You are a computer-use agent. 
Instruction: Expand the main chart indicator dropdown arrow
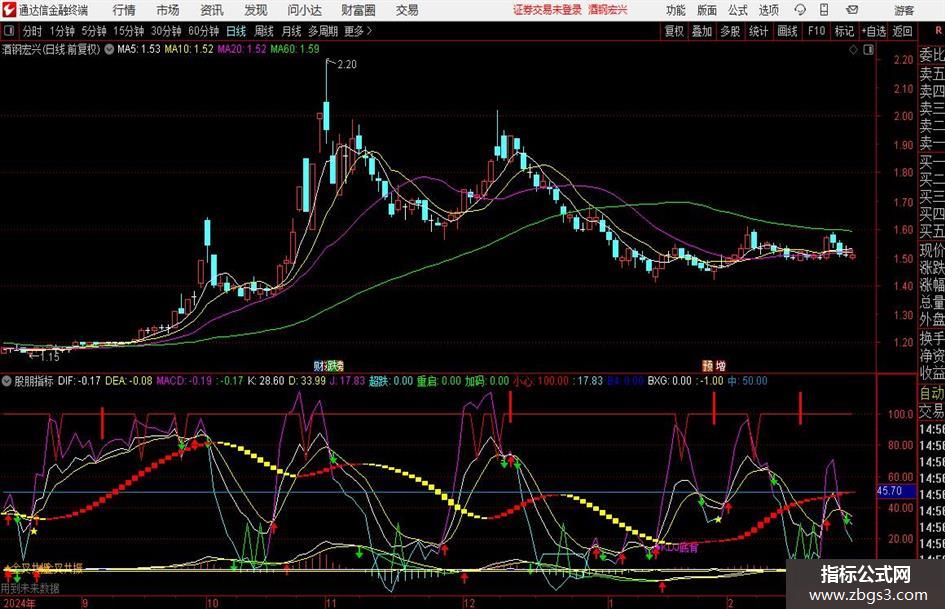coord(109,49)
